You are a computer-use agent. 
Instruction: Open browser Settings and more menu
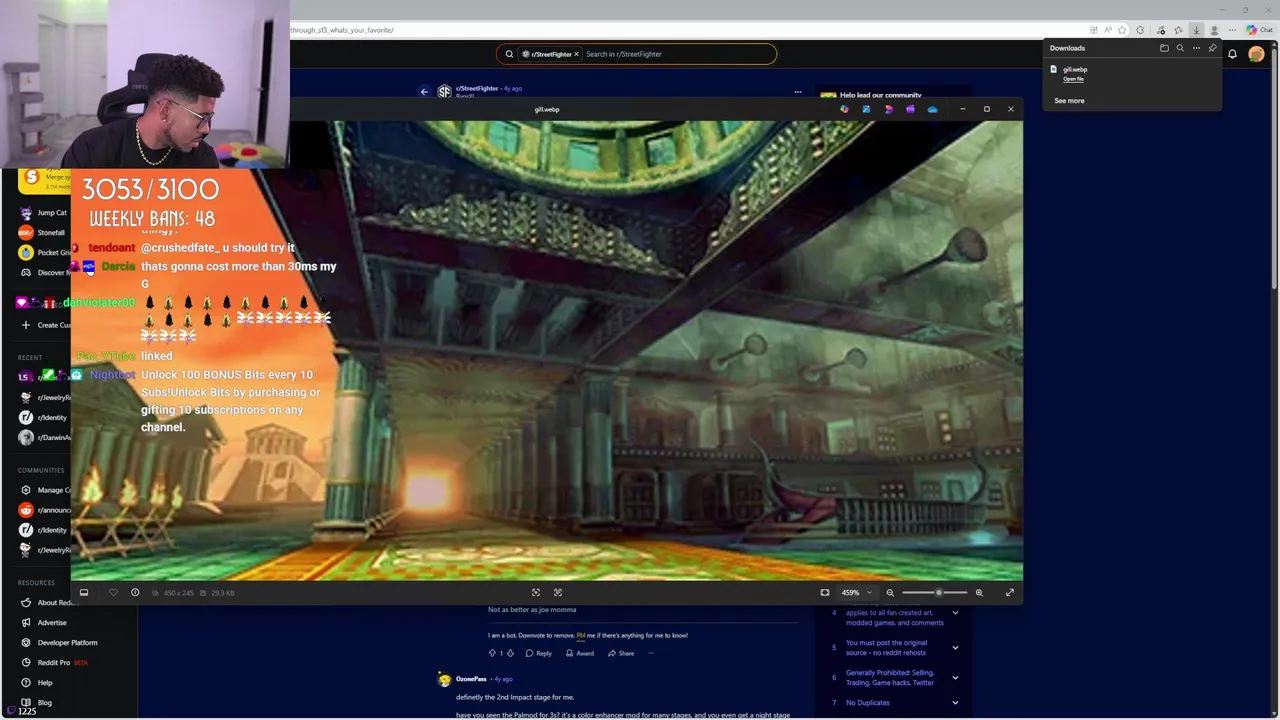tap(1232, 30)
